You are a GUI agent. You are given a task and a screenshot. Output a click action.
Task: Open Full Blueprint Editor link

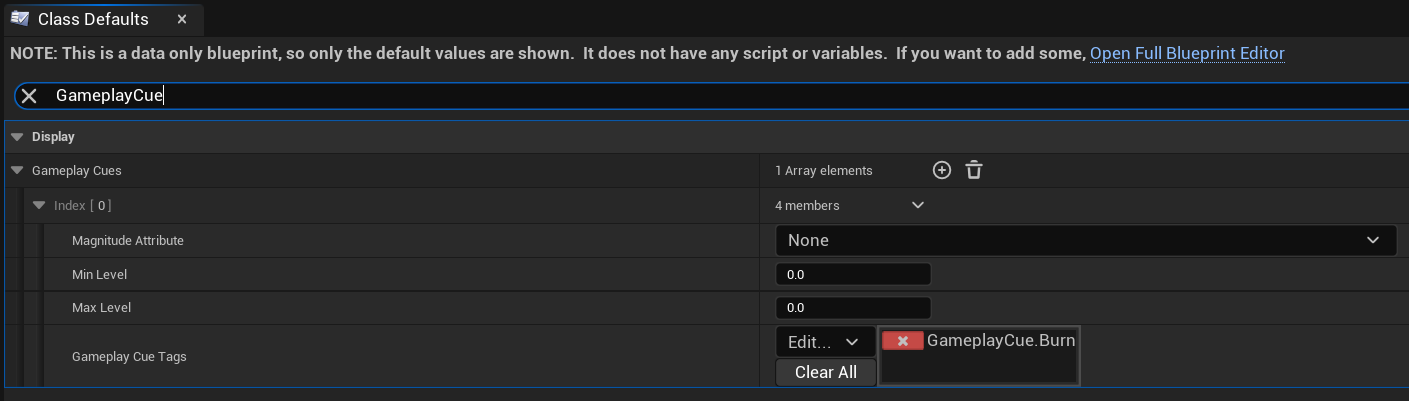pos(1187,53)
